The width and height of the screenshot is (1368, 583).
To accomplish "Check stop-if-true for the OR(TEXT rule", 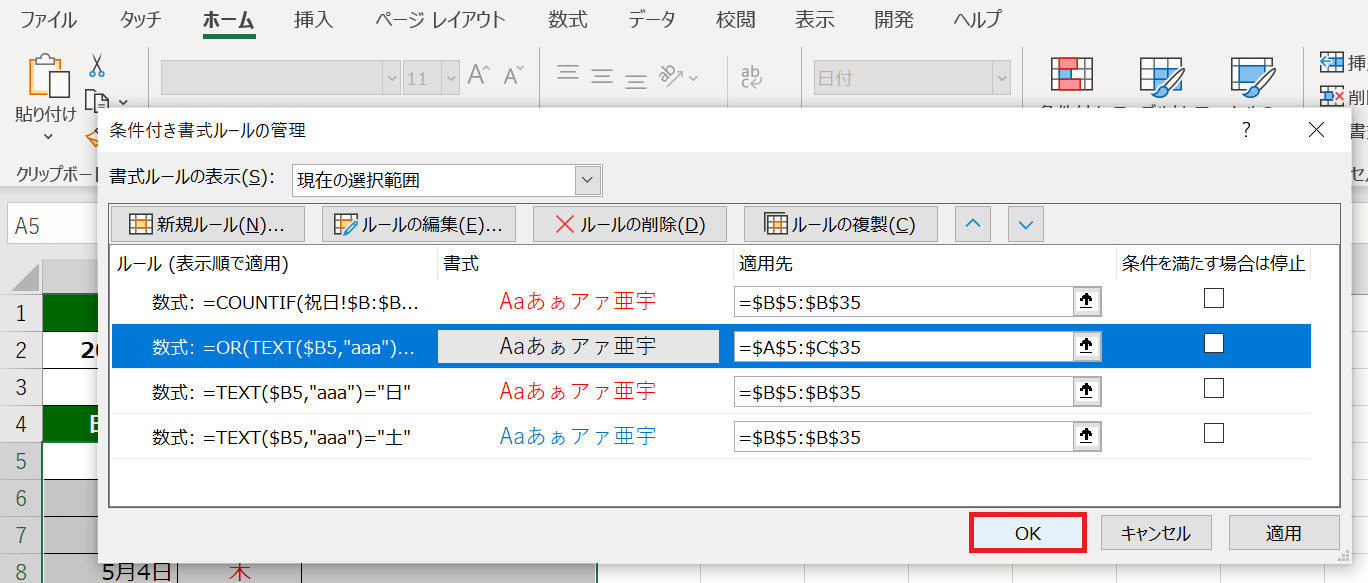I will pos(1213,344).
